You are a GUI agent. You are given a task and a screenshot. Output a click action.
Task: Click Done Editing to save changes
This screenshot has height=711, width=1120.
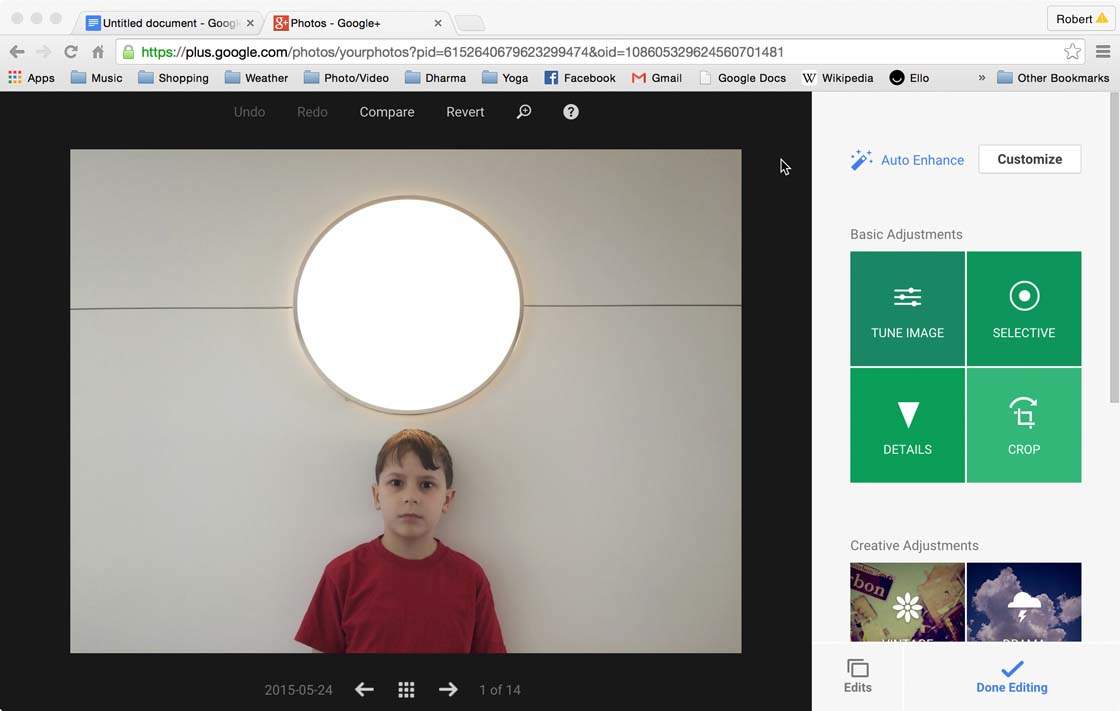point(1011,676)
